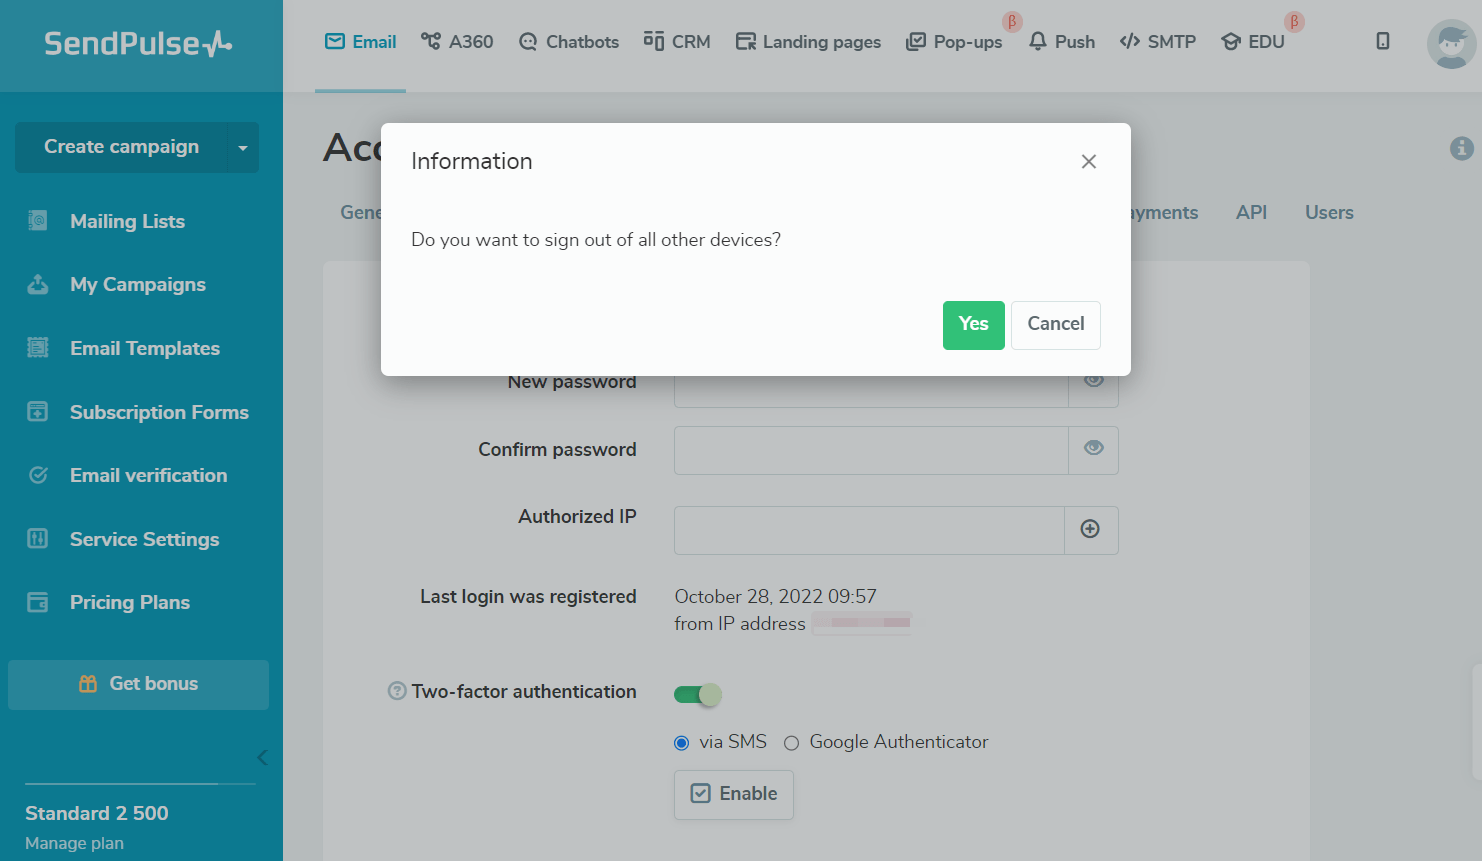Click the Authorized IP input field
Image resolution: width=1482 pixels, height=861 pixels.
click(869, 530)
